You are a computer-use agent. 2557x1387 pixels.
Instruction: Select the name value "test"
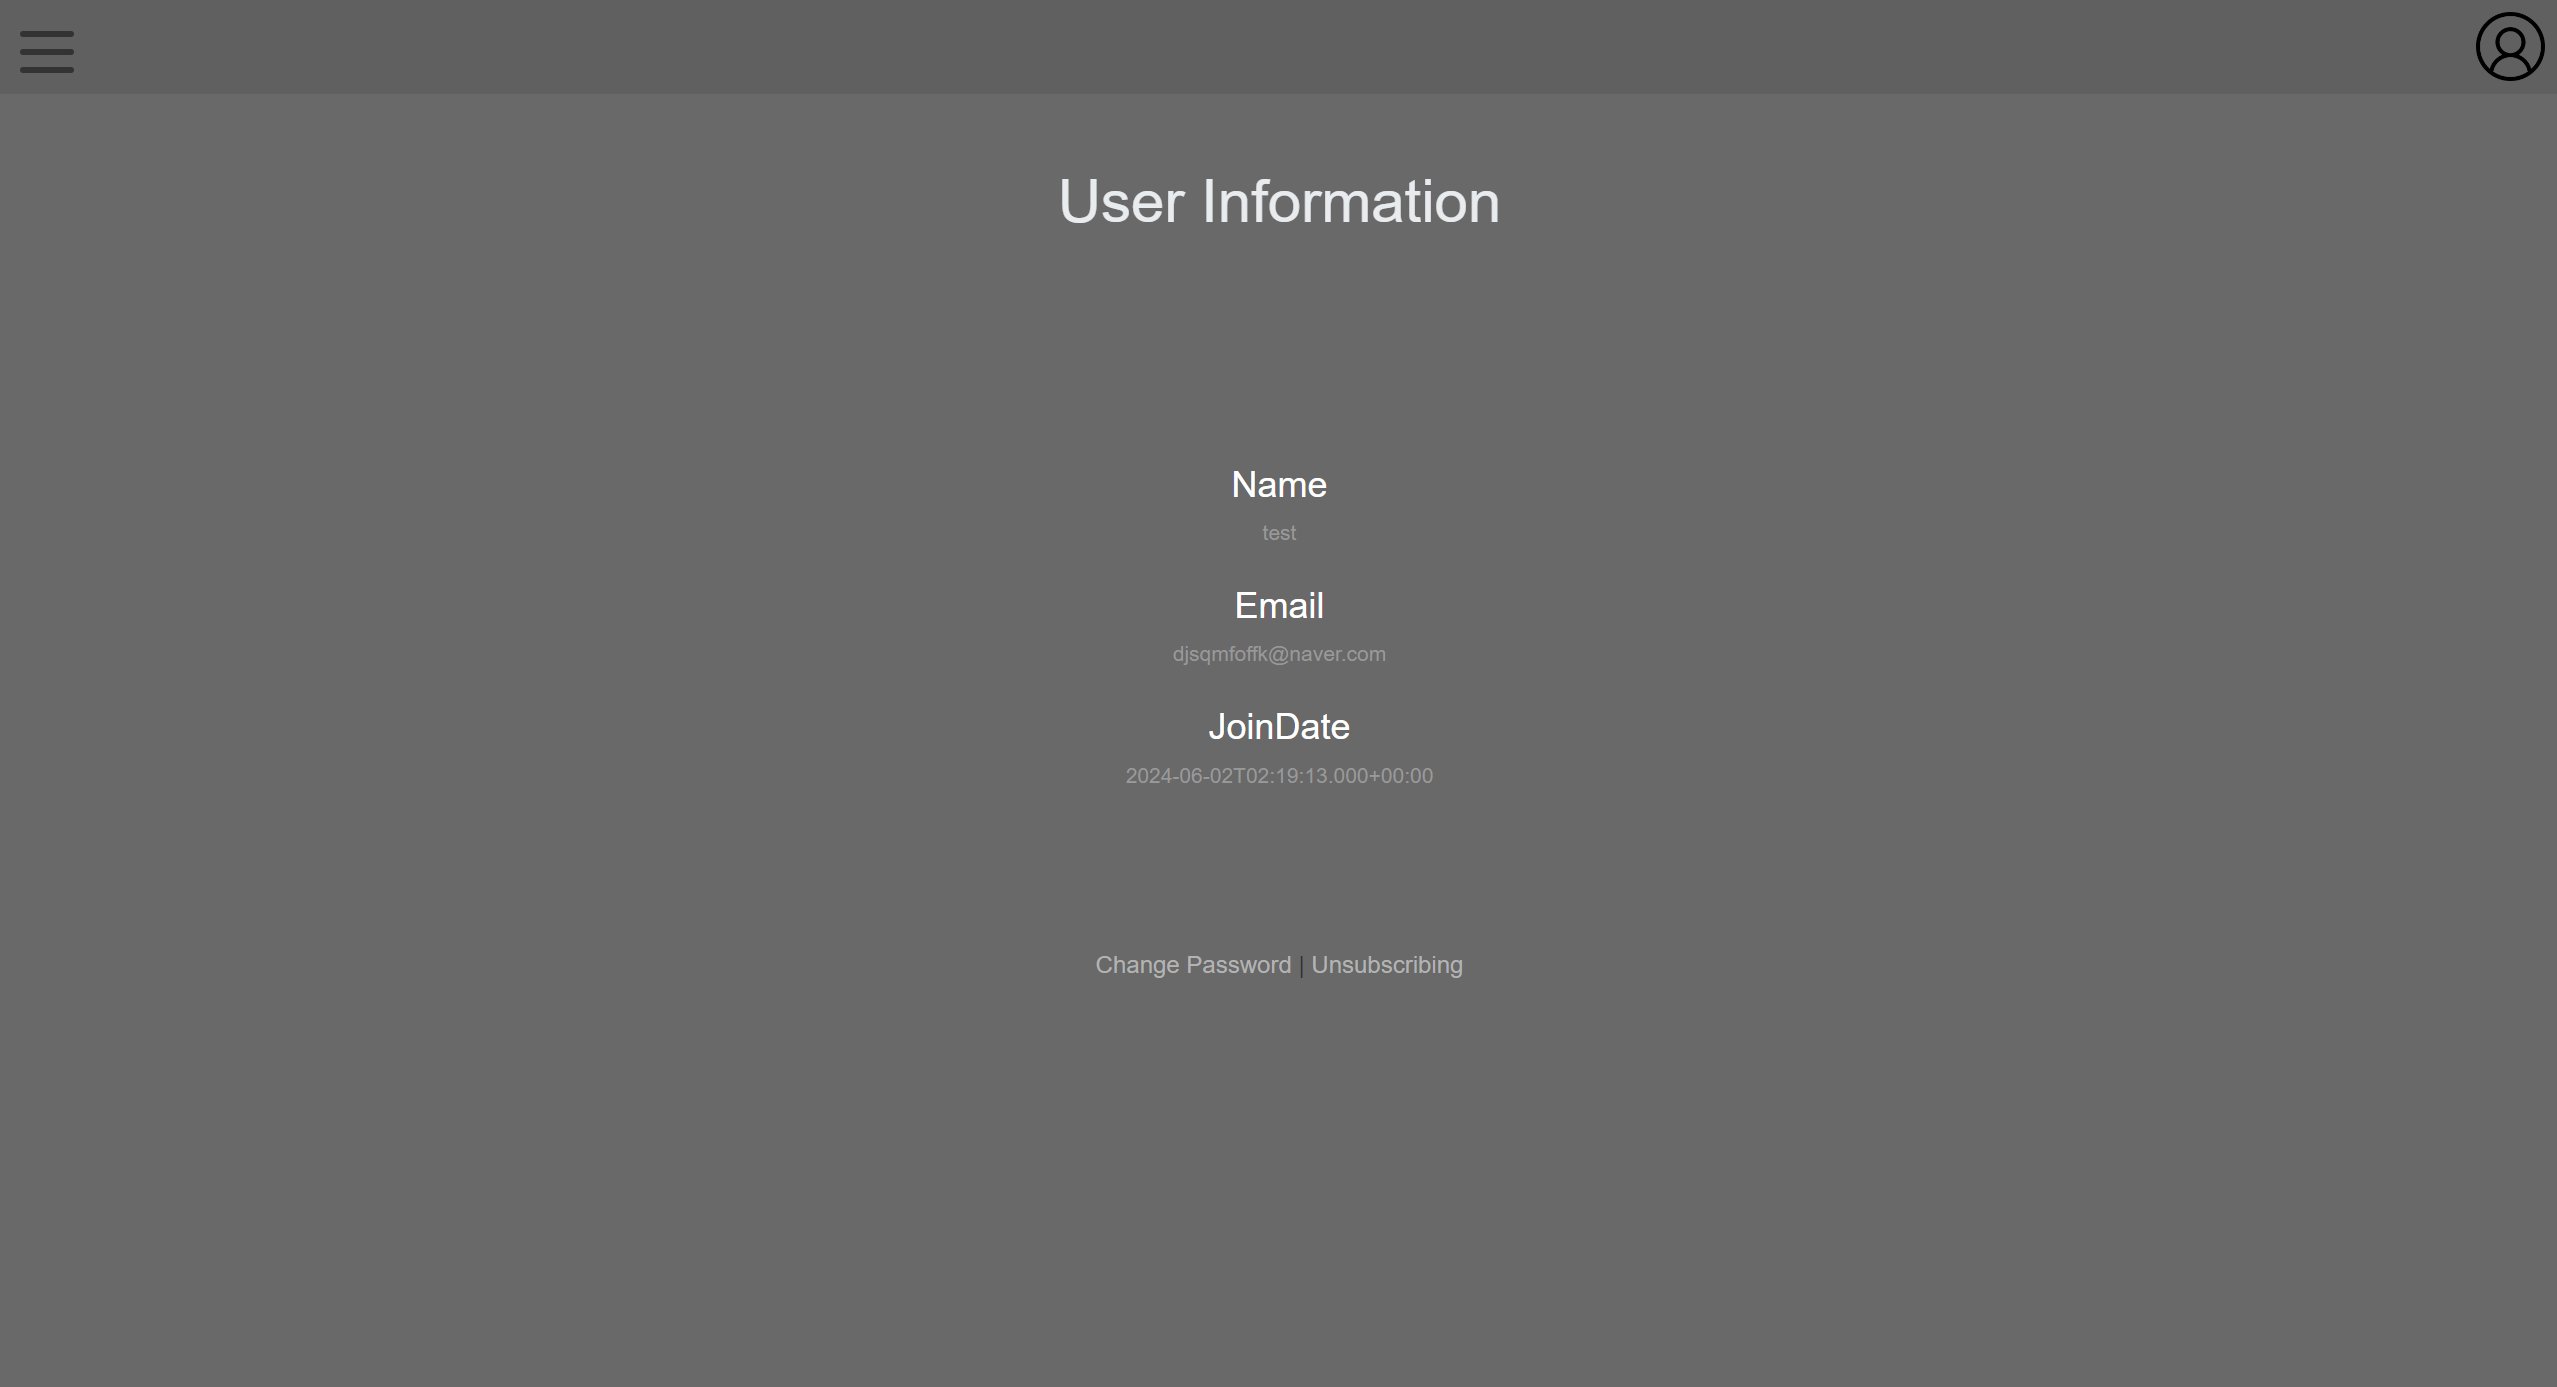point(1279,533)
